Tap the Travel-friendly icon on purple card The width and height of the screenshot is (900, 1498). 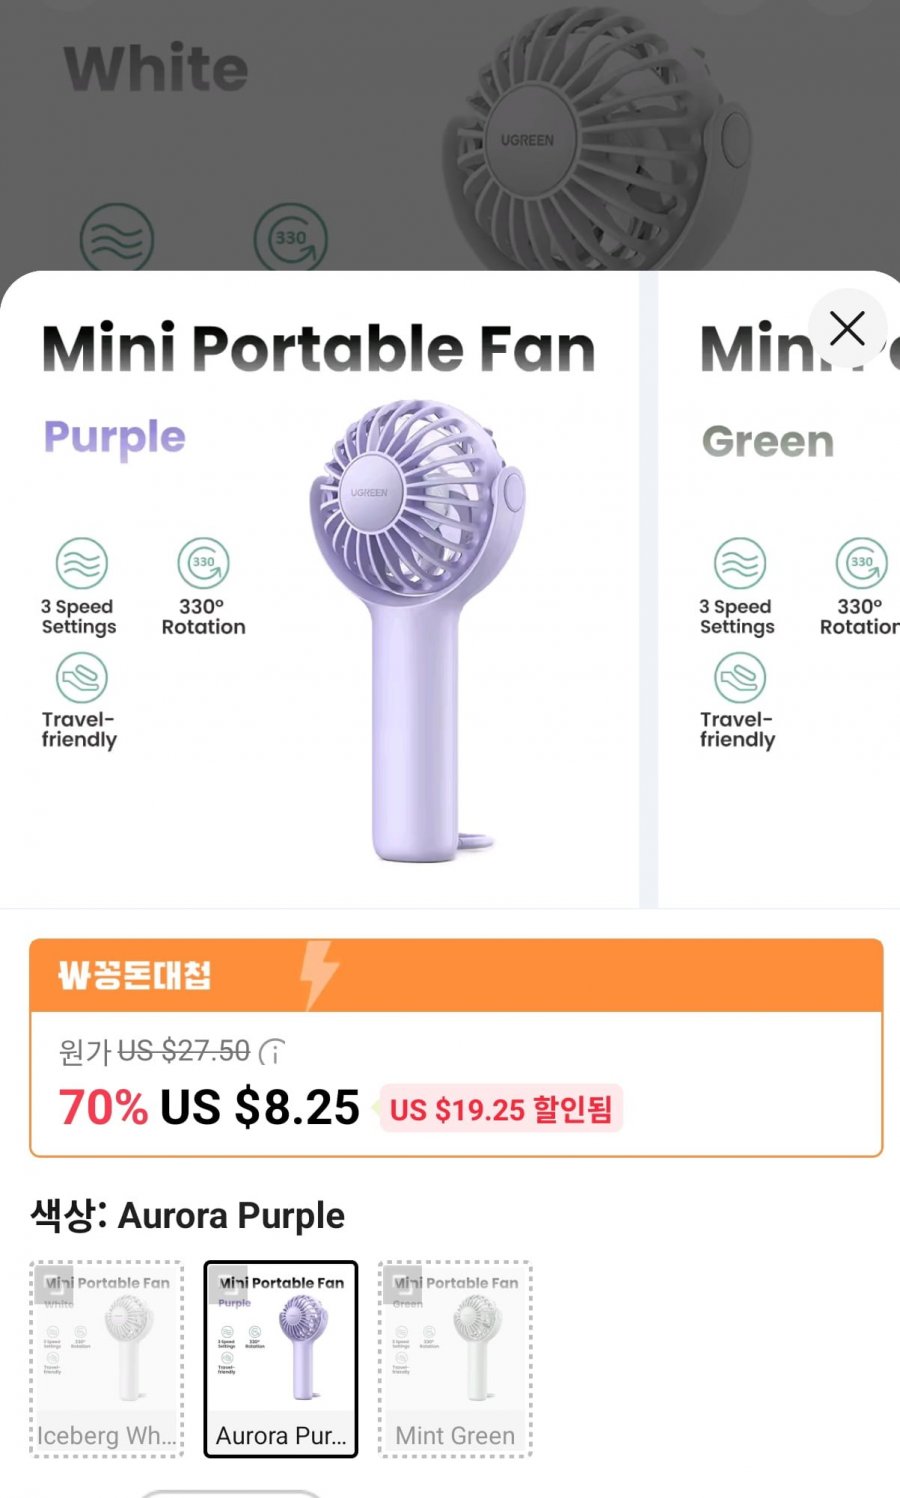(x=81, y=678)
